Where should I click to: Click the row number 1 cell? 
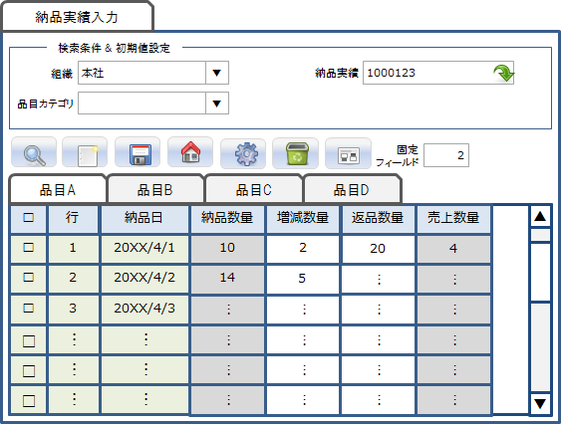pyautogui.click(x=73, y=249)
